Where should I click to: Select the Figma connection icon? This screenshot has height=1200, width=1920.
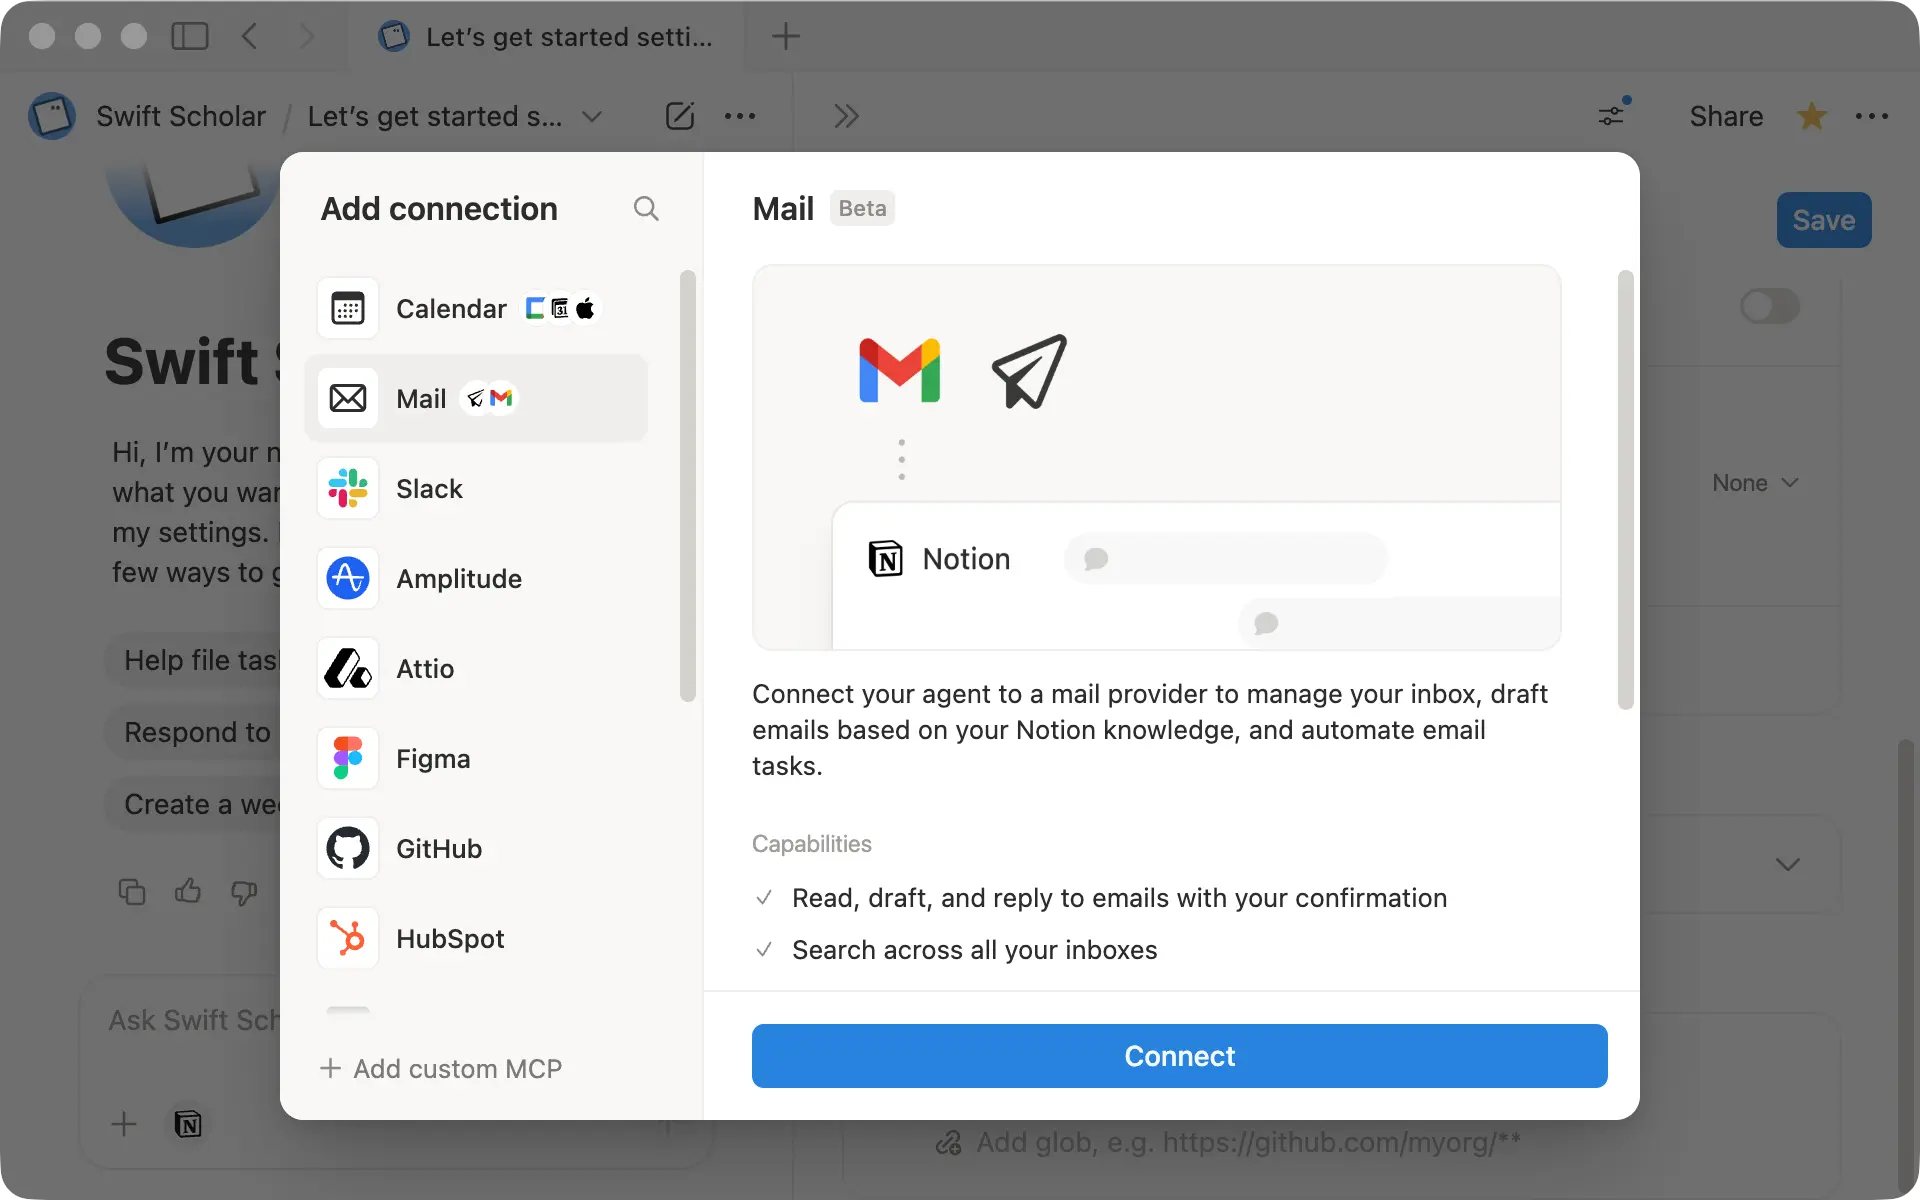(346, 758)
